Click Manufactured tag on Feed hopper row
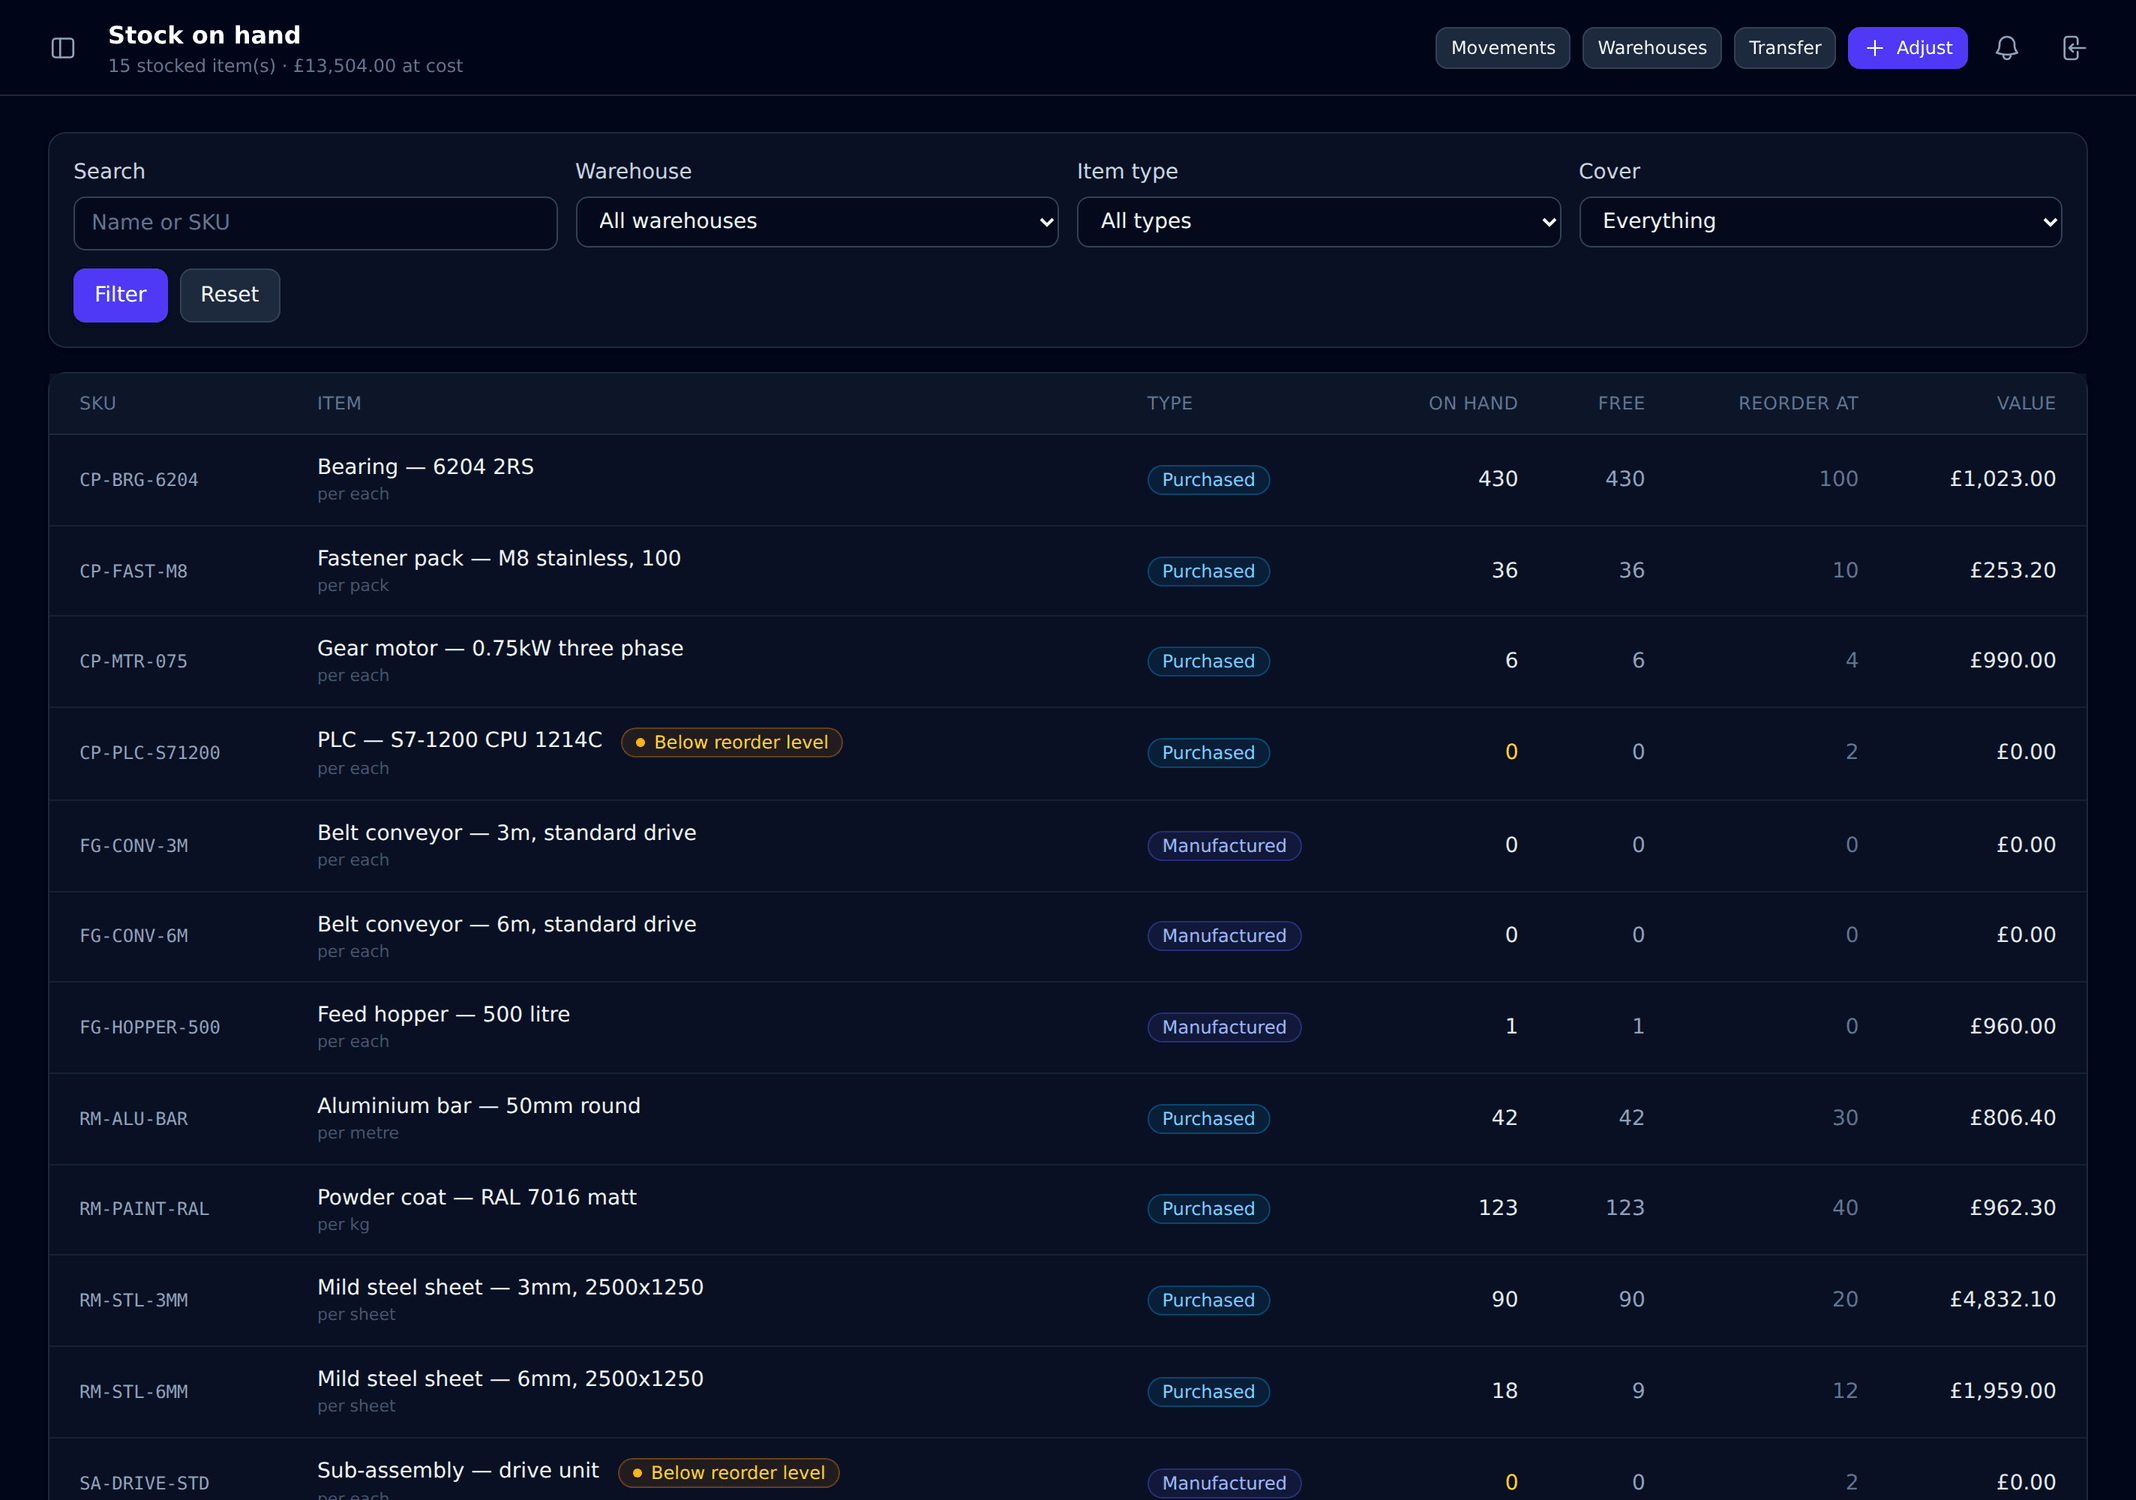2136x1500 pixels. pyautogui.click(x=1224, y=1028)
